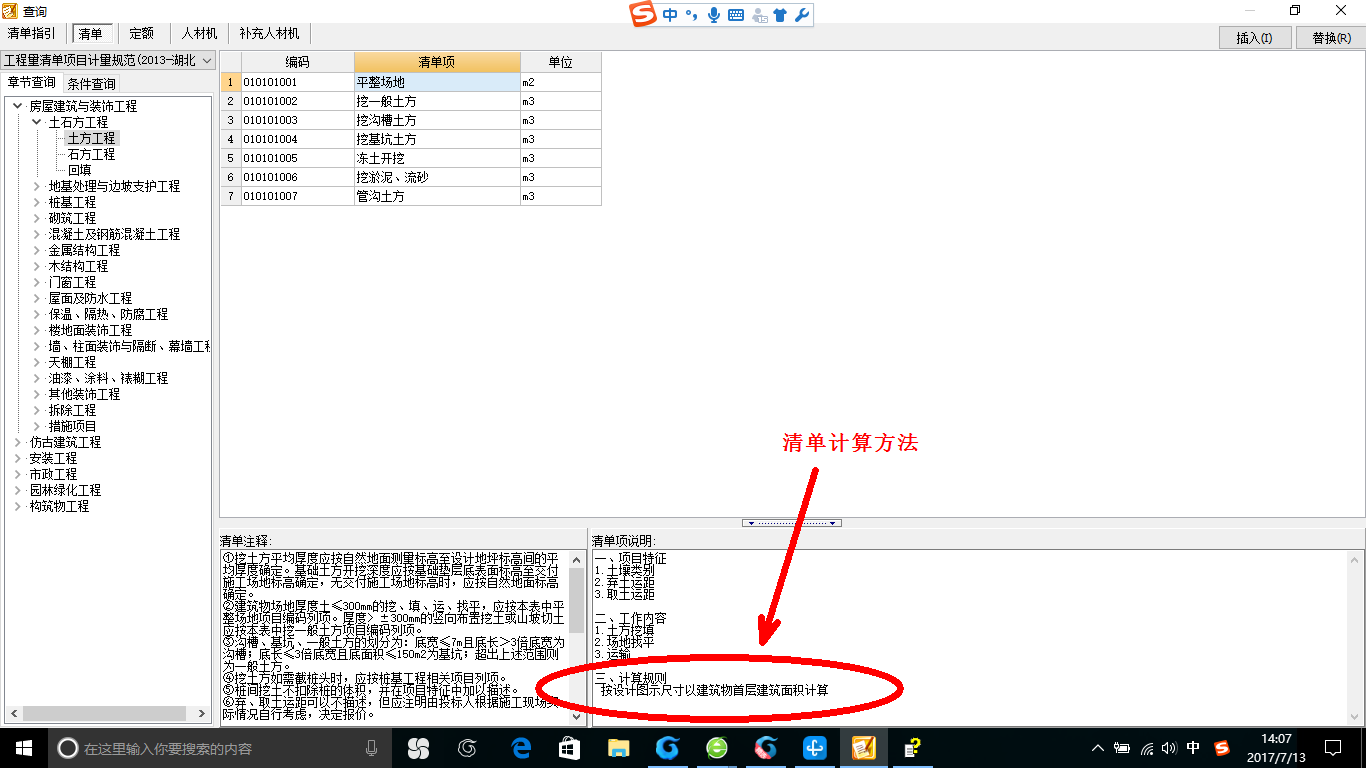1366x768 pixels.
Task: Click the Sogou input method logo
Action: tap(642, 14)
